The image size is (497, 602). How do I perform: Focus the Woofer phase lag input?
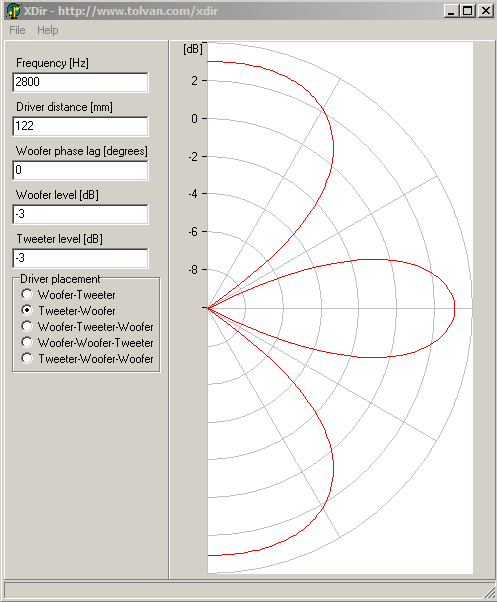tap(80, 170)
